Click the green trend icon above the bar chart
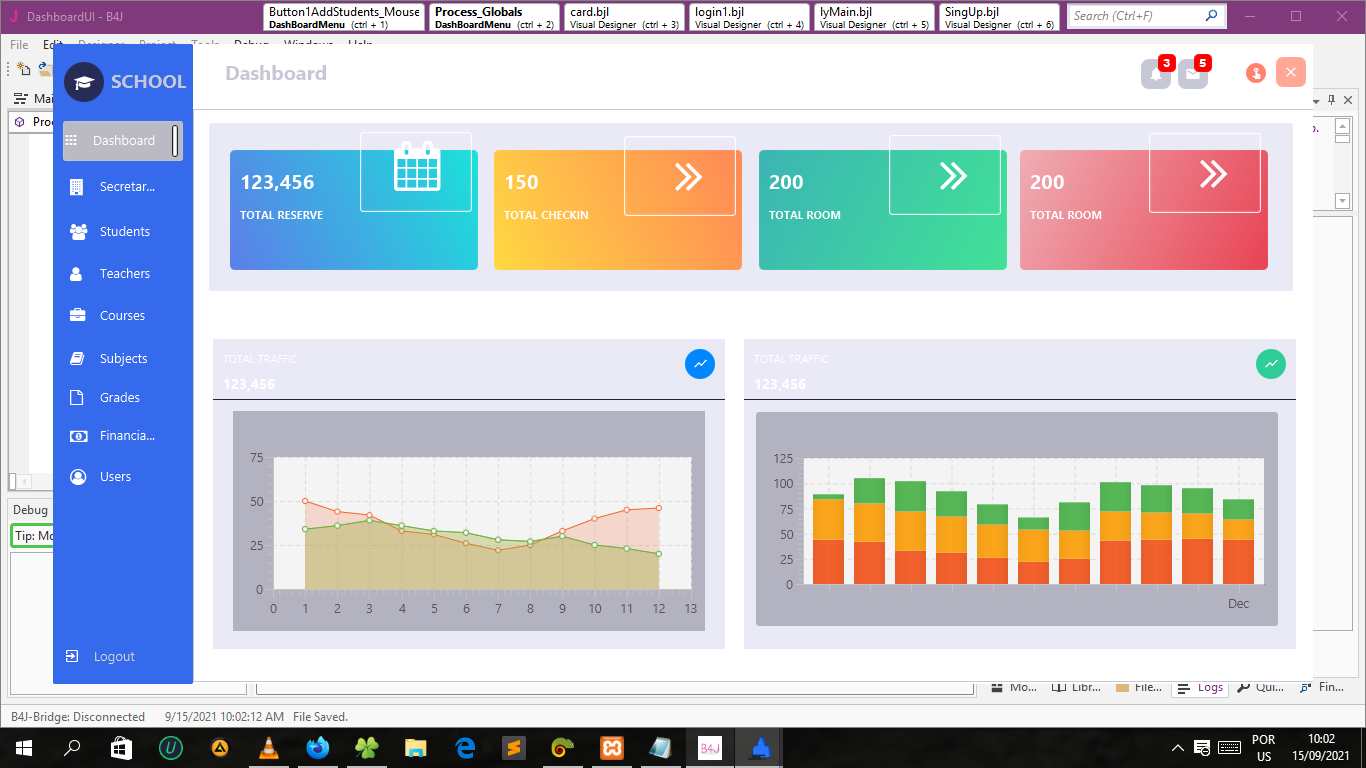This screenshot has width=1366, height=768. 1271,364
